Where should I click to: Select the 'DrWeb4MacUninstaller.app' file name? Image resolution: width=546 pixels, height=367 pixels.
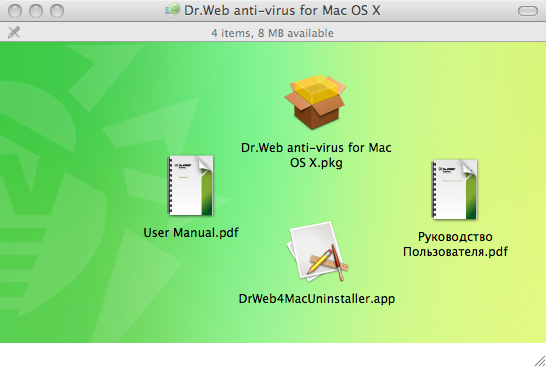(317, 299)
